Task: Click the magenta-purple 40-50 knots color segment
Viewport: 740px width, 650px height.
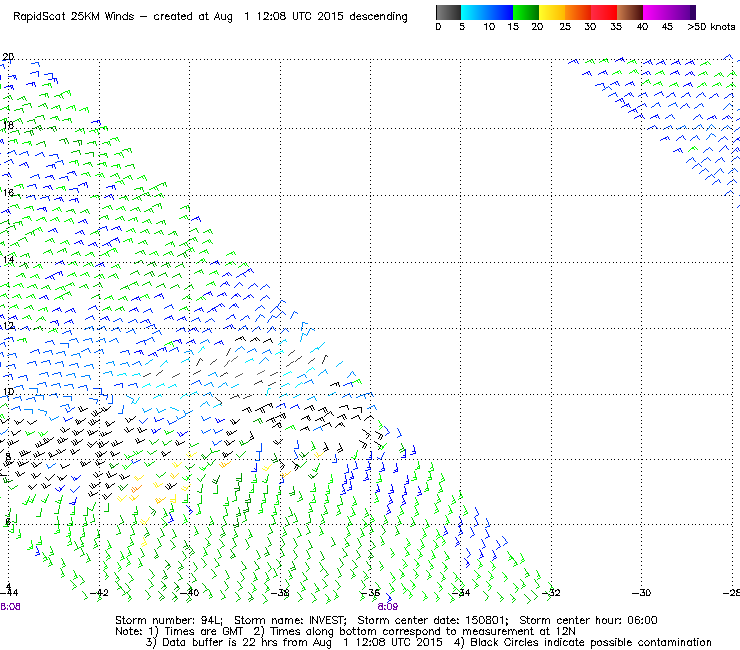Action: (669, 12)
